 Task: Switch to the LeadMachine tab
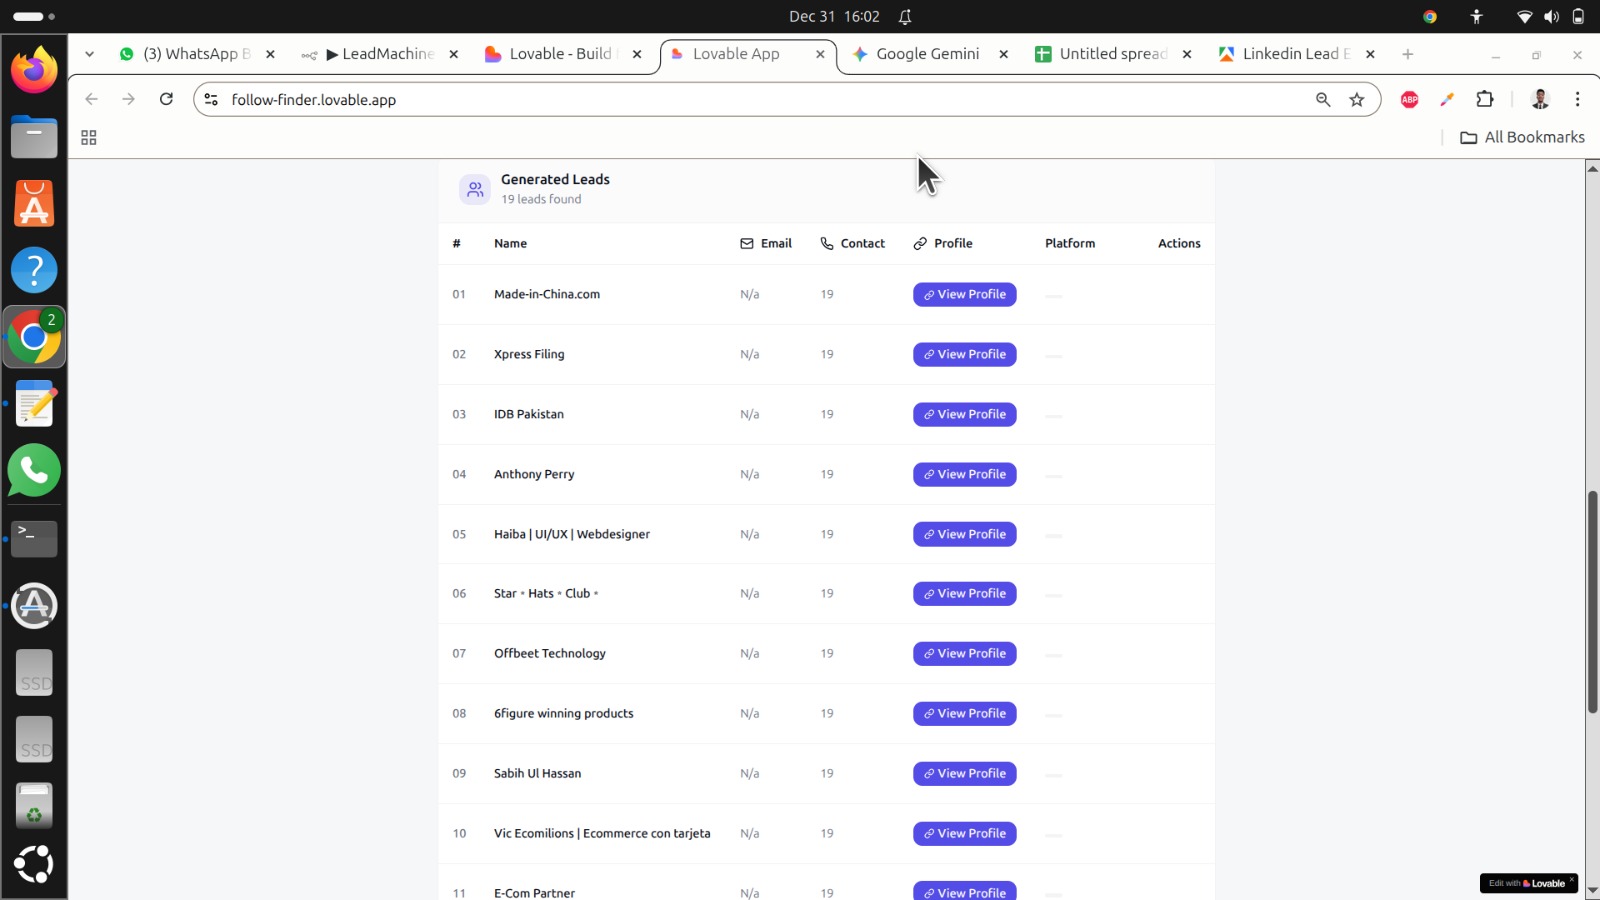click(x=380, y=54)
